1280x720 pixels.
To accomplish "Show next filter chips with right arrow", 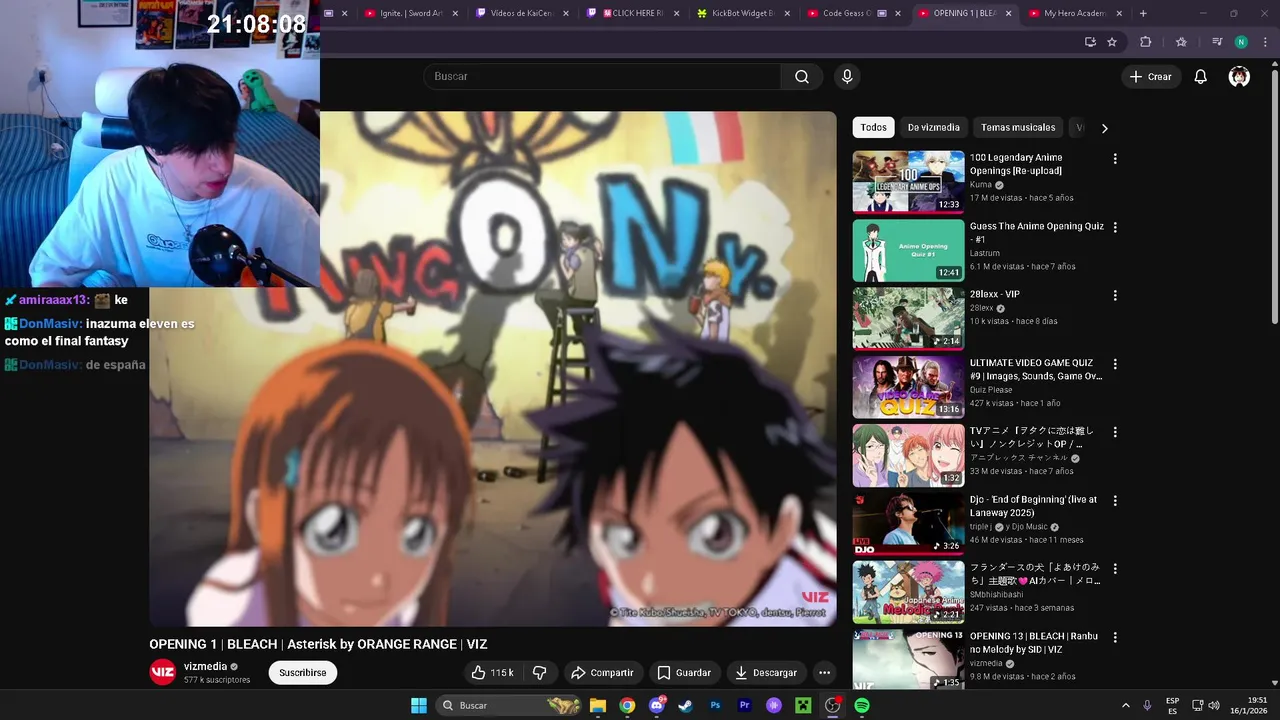I will (x=1104, y=128).
